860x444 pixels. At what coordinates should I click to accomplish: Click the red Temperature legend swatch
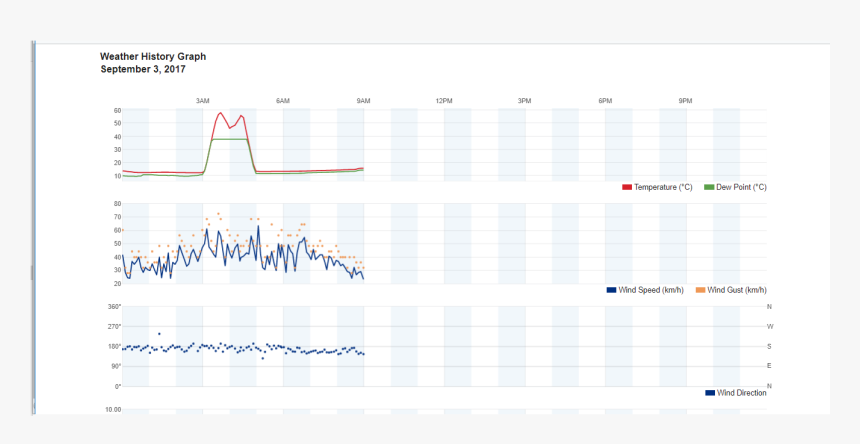pos(627,187)
